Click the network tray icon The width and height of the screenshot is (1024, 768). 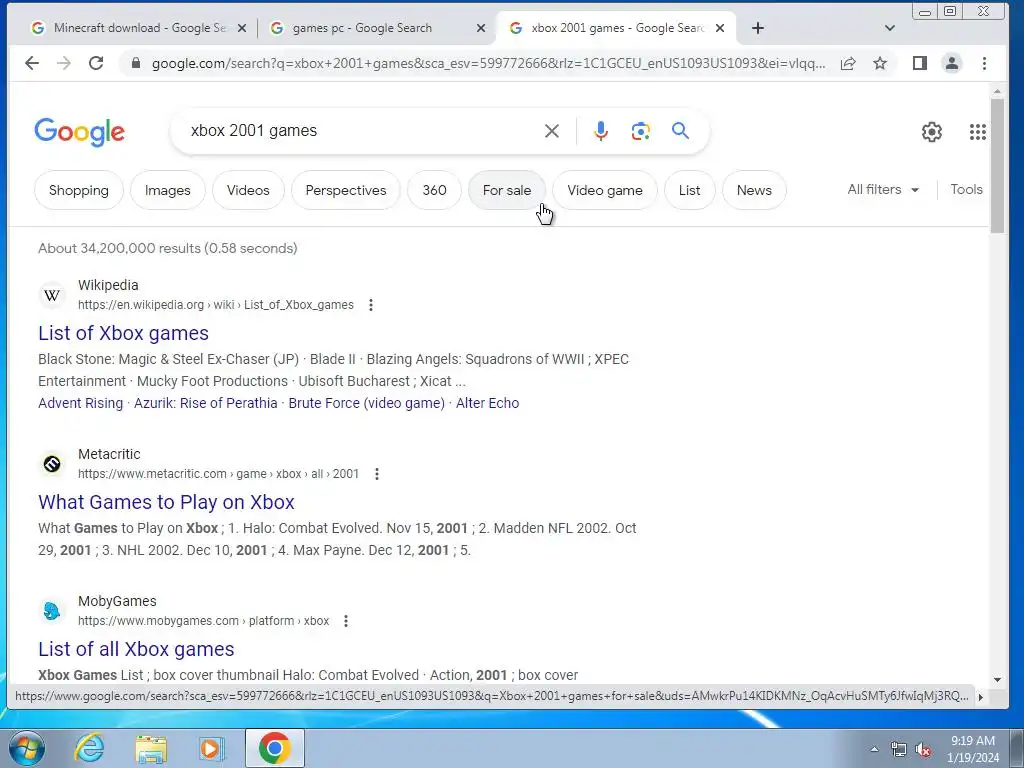coord(899,750)
